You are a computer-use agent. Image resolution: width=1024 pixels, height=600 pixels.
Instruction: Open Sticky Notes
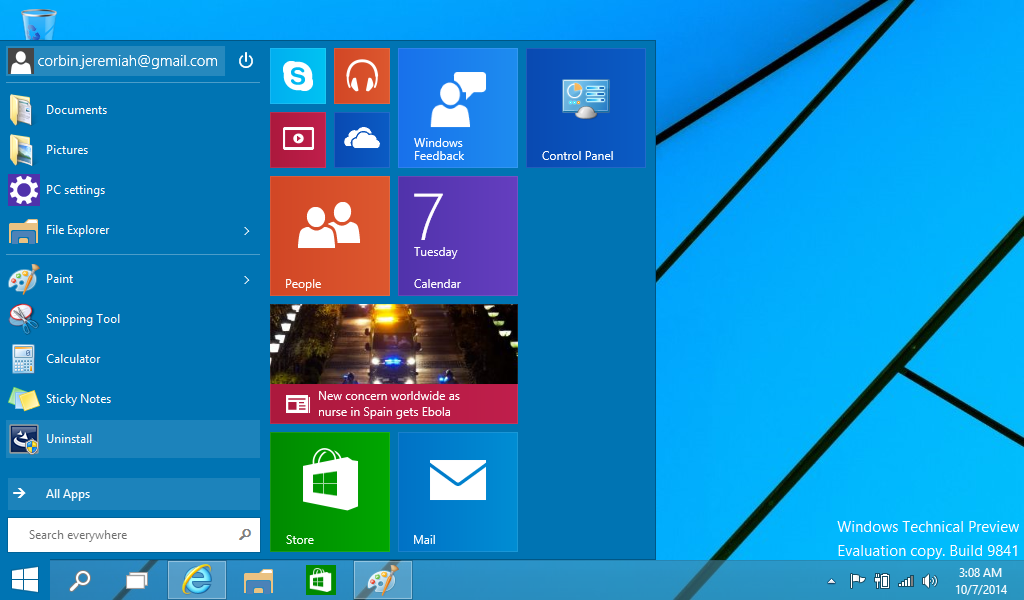pyautogui.click(x=133, y=398)
